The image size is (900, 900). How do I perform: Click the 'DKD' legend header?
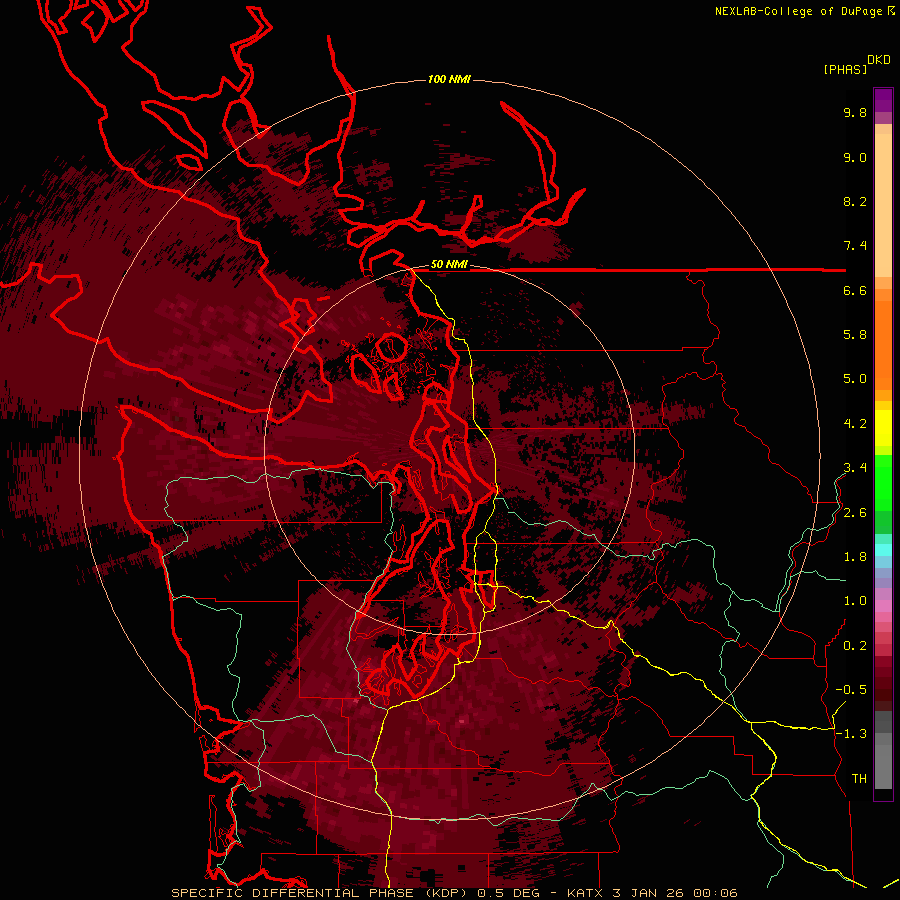pyautogui.click(x=879, y=60)
